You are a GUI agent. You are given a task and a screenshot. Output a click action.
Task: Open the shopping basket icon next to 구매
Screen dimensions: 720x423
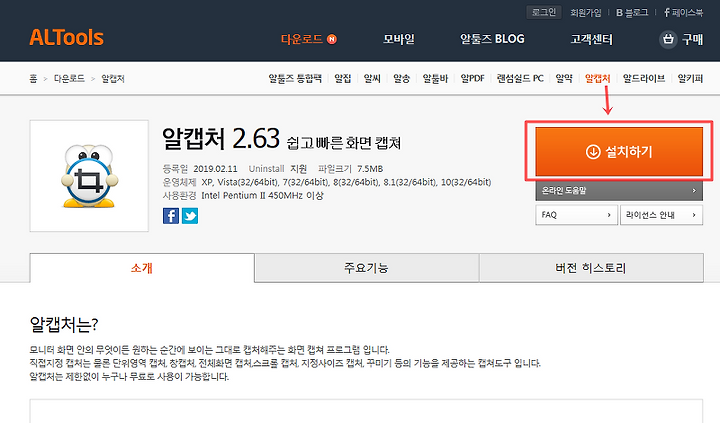point(668,39)
